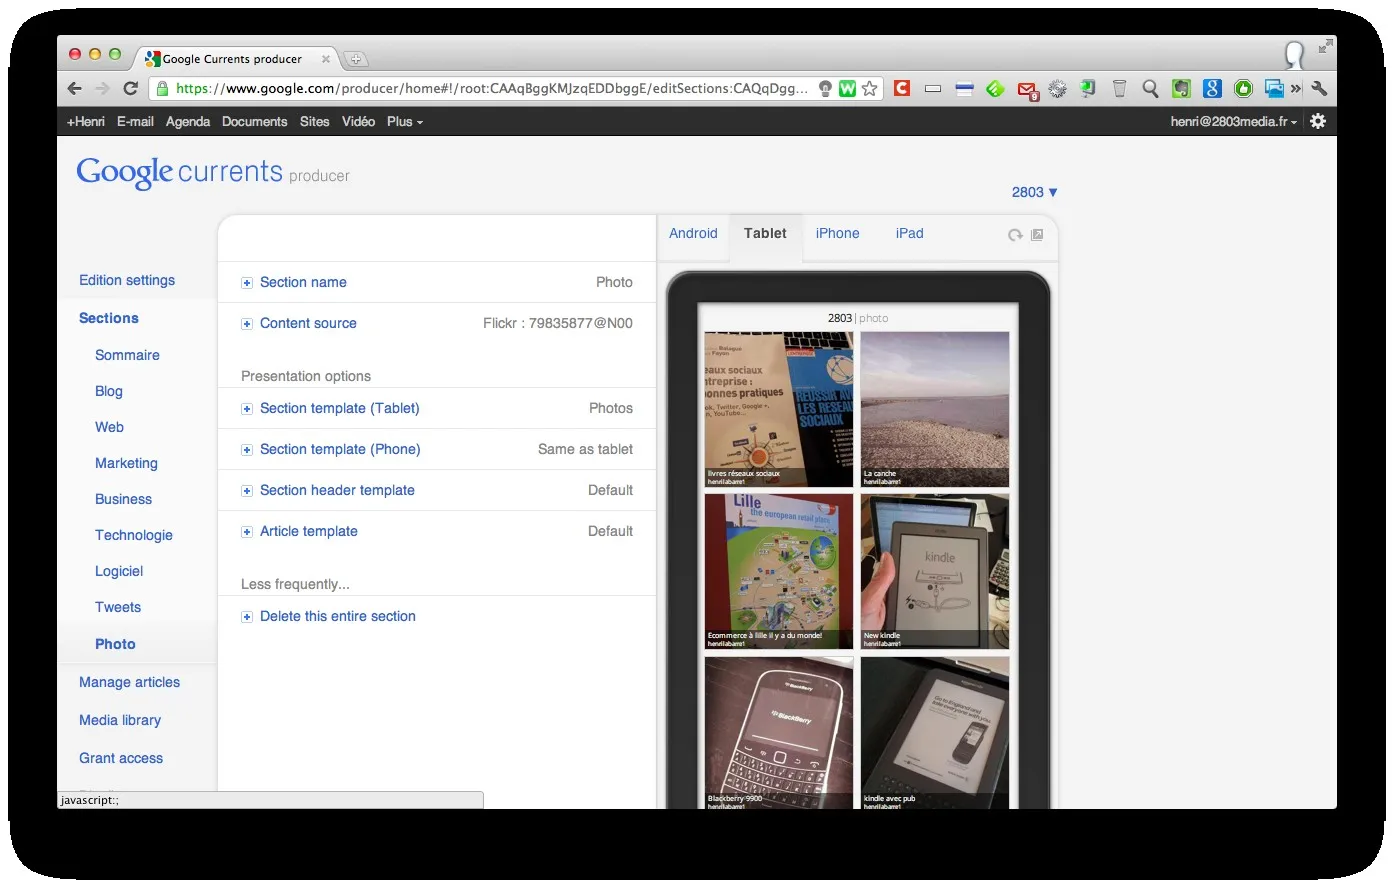Bookmark page with the star icon

[x=870, y=88]
